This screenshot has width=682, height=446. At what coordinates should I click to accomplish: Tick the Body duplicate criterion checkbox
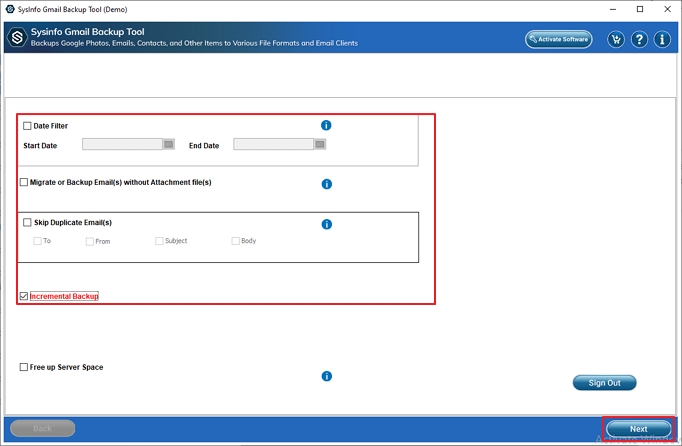pyautogui.click(x=235, y=241)
